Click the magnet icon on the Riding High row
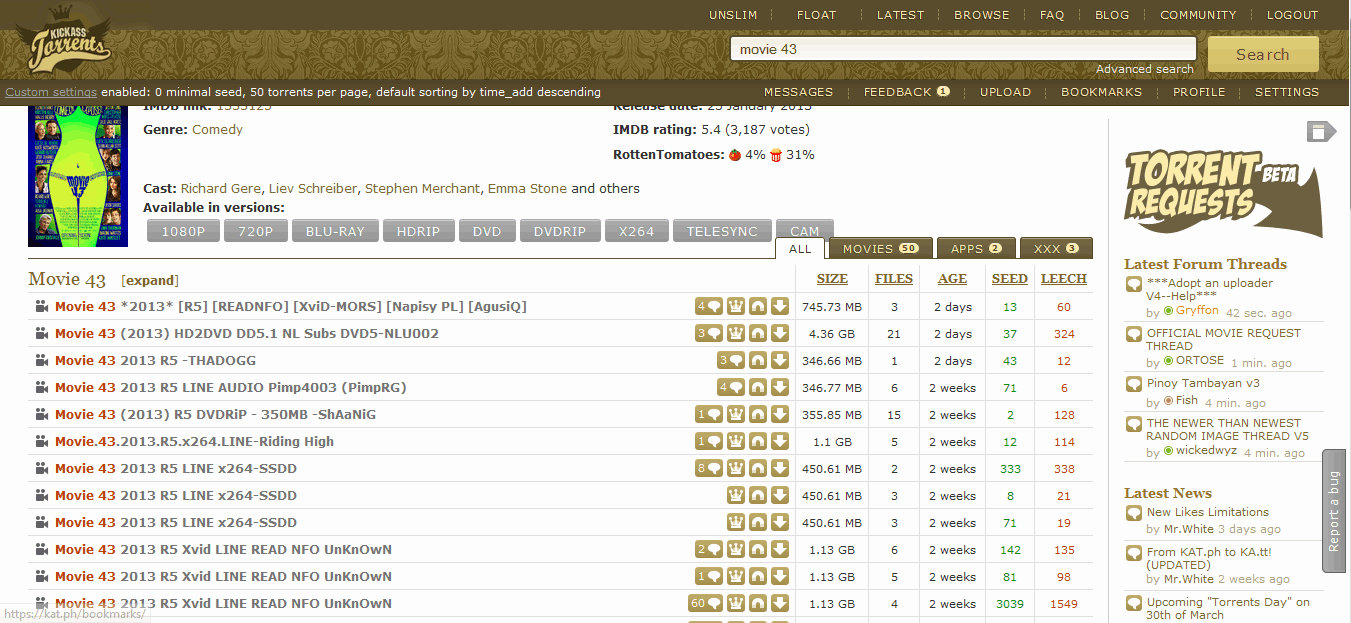This screenshot has height=623, width=1351. pos(758,441)
